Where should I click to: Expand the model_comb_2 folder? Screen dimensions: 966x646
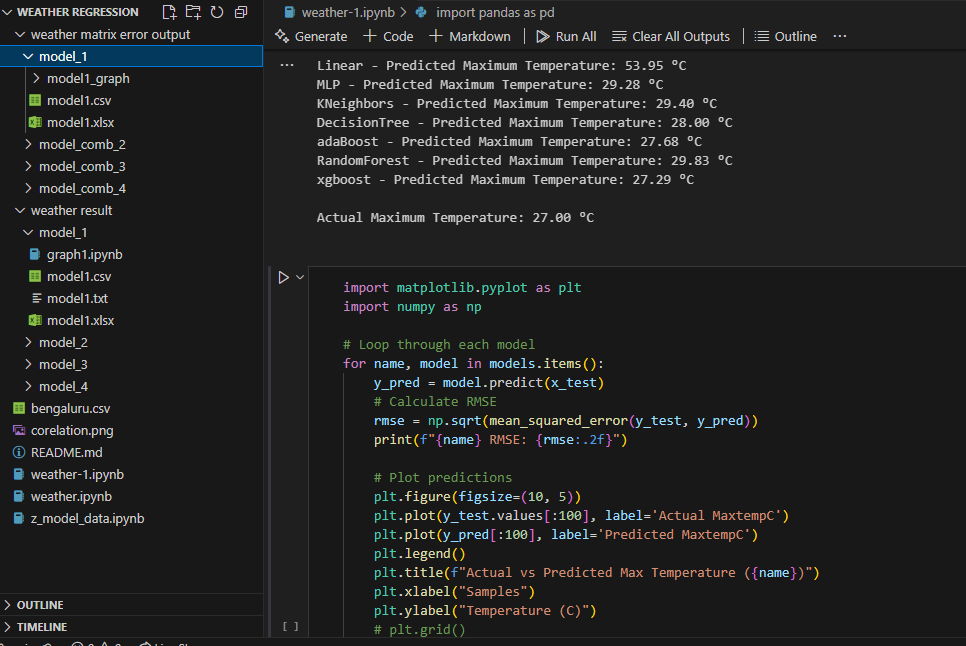click(81, 144)
